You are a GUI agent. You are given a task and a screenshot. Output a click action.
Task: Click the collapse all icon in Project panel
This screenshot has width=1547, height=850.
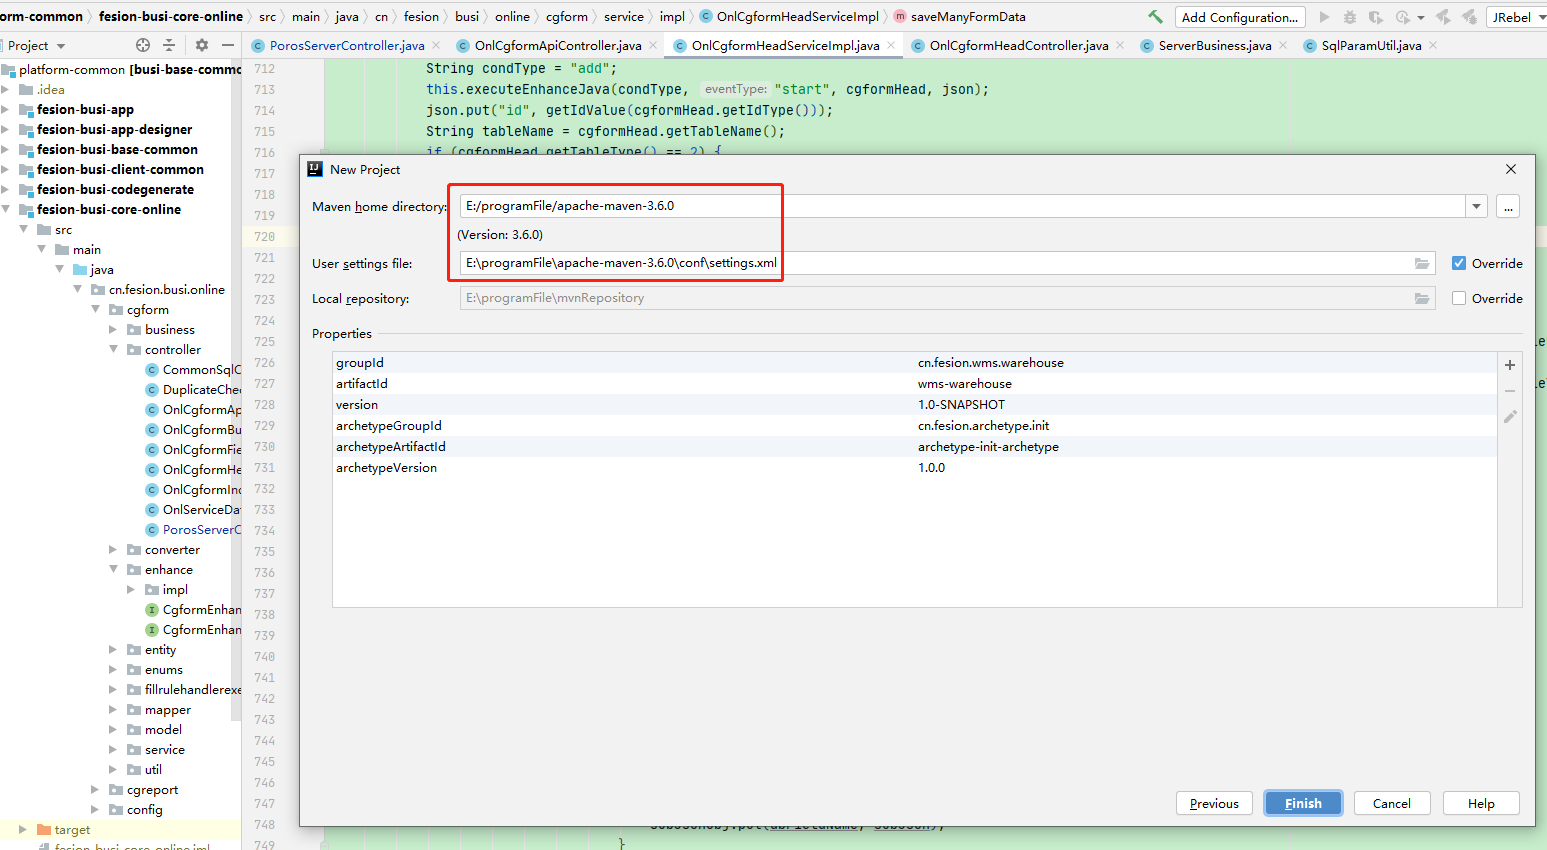click(169, 45)
